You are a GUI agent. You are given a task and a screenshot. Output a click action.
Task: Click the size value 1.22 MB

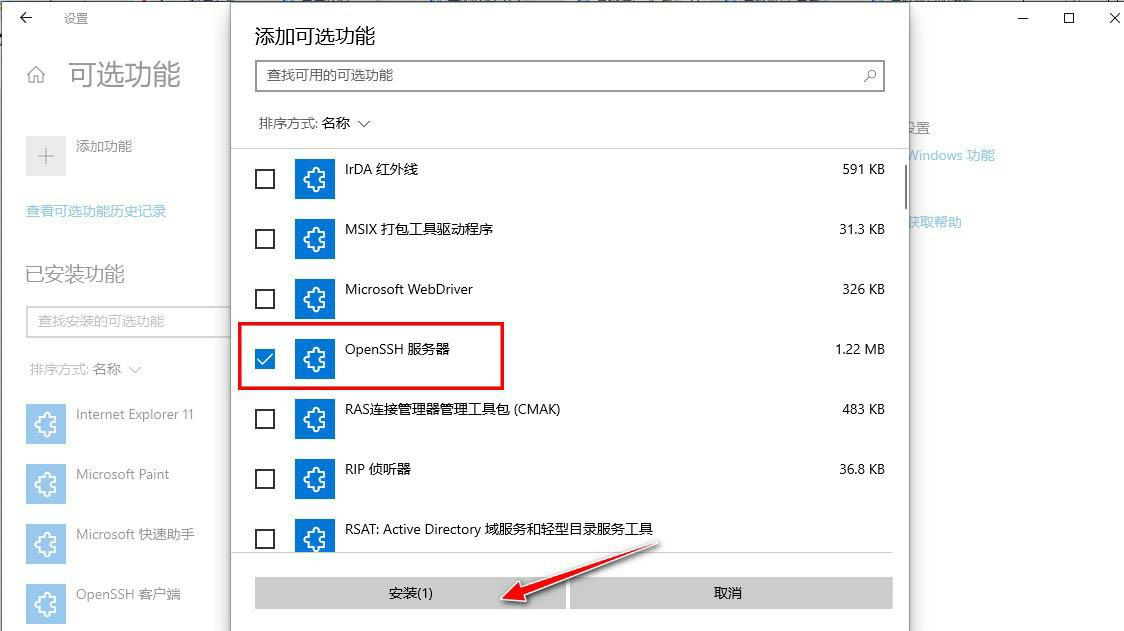859,349
